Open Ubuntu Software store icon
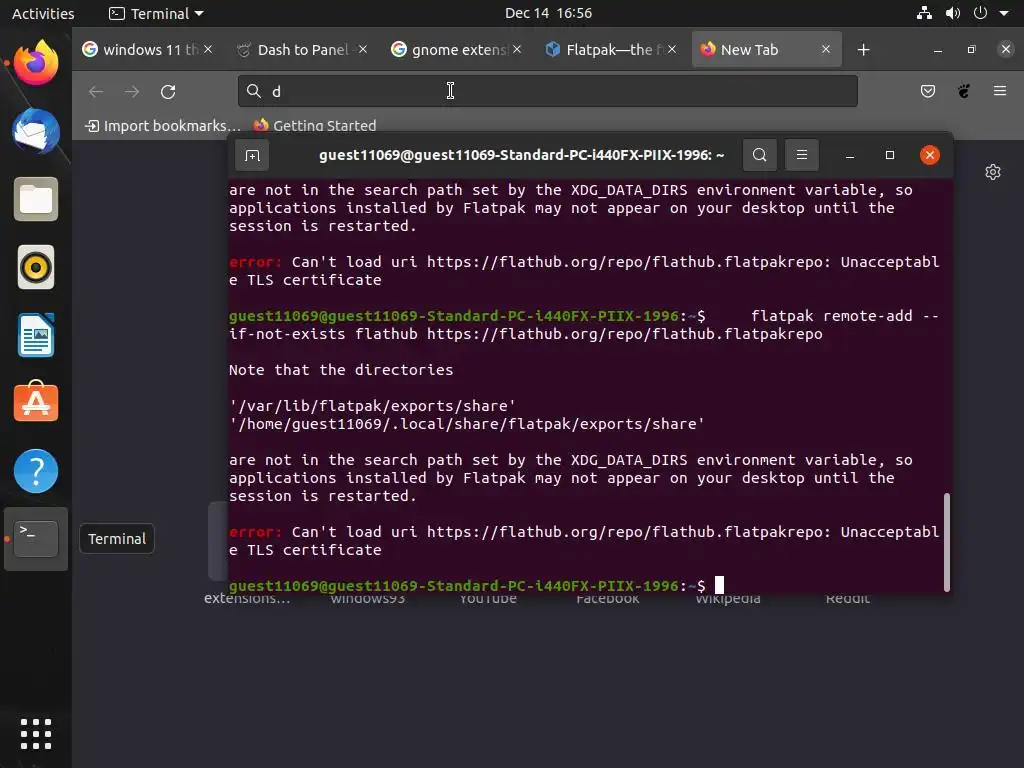Image resolution: width=1024 pixels, height=768 pixels. [x=36, y=402]
